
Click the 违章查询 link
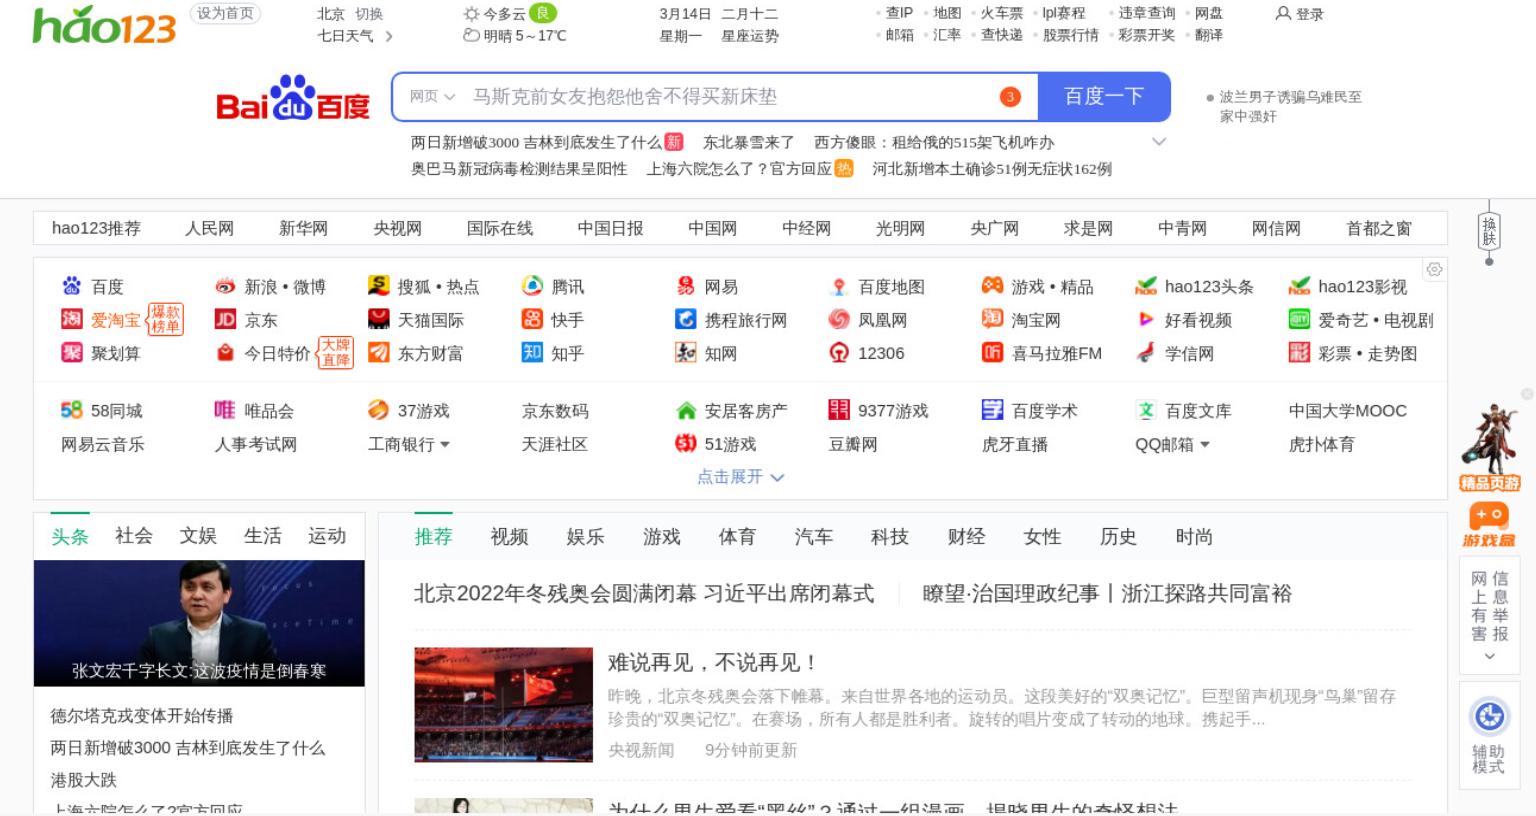click(x=1146, y=13)
